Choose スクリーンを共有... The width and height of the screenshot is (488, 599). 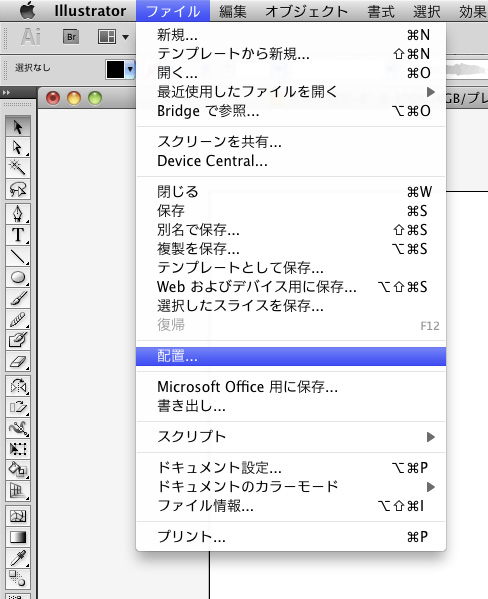(290, 142)
